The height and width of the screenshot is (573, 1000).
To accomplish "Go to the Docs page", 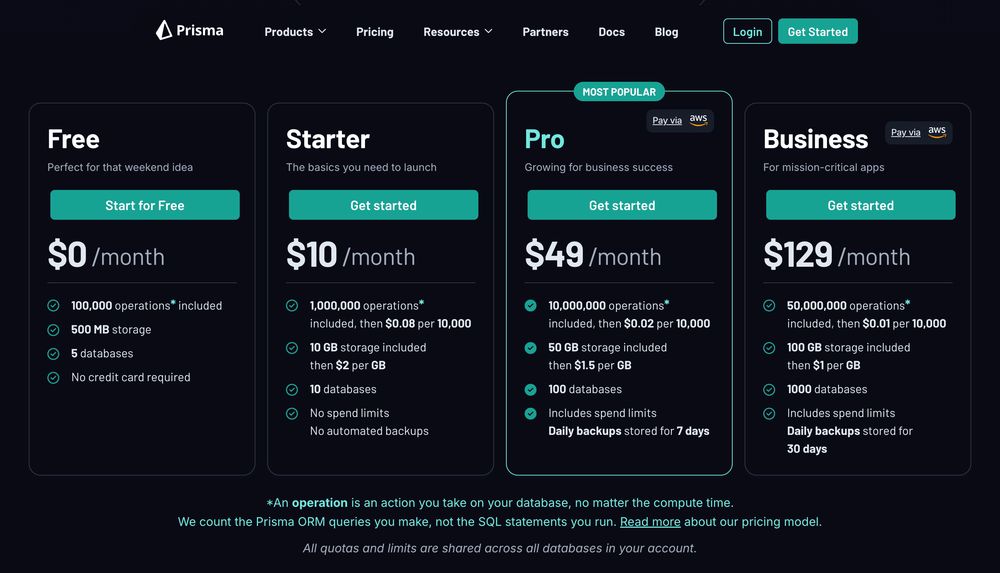I will 611,32.
